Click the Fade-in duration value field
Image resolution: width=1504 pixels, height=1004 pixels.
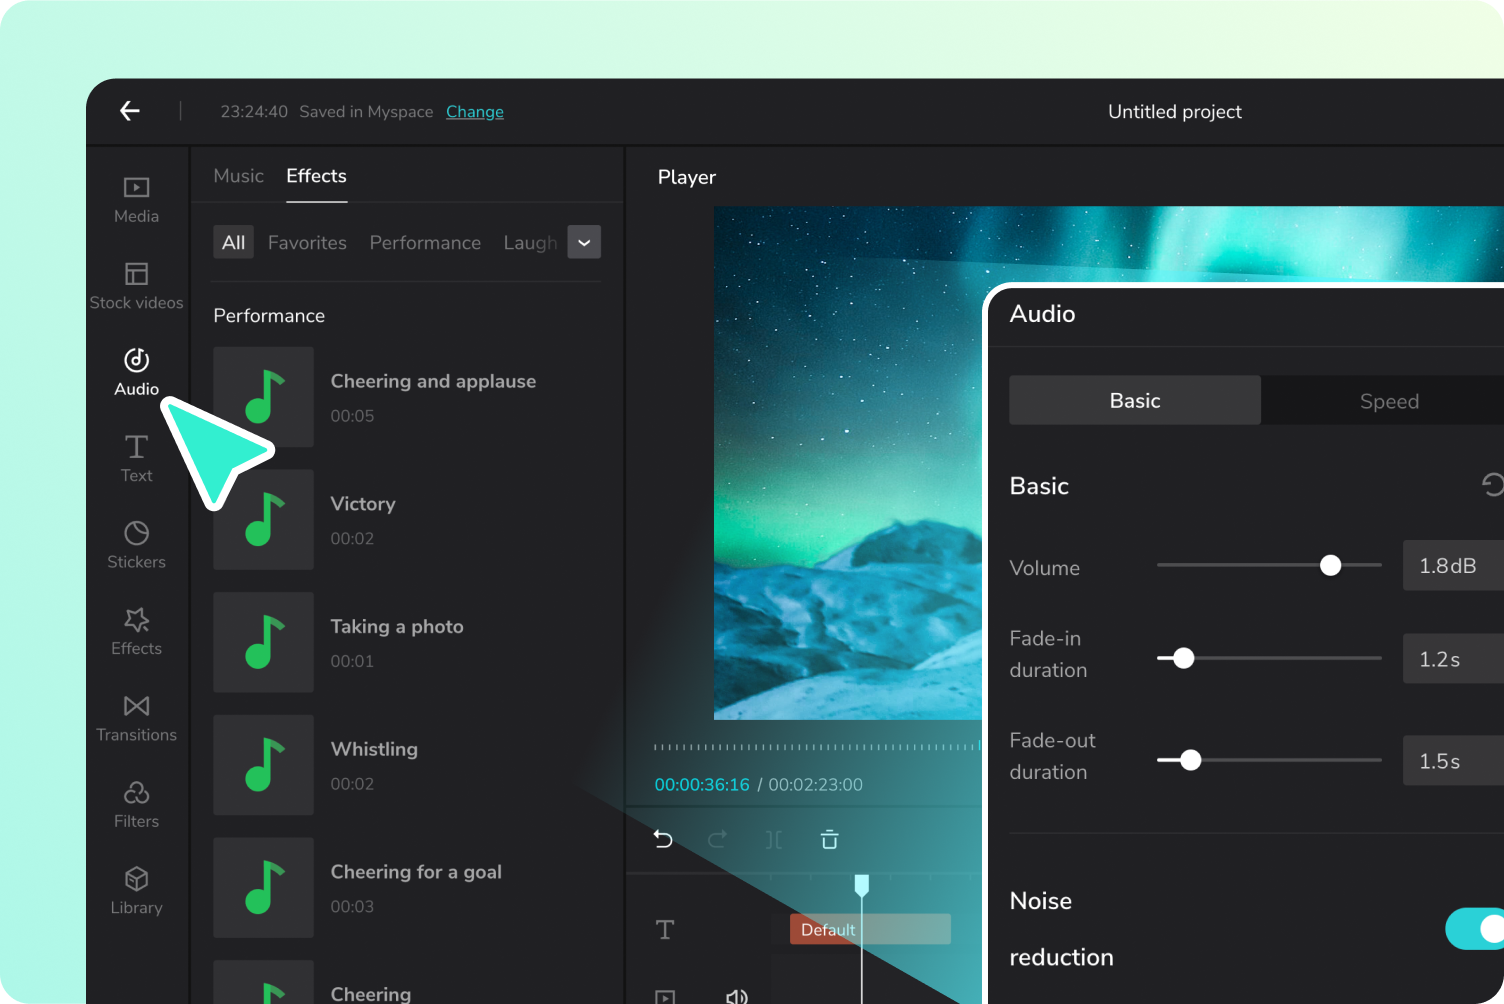[x=1453, y=659]
